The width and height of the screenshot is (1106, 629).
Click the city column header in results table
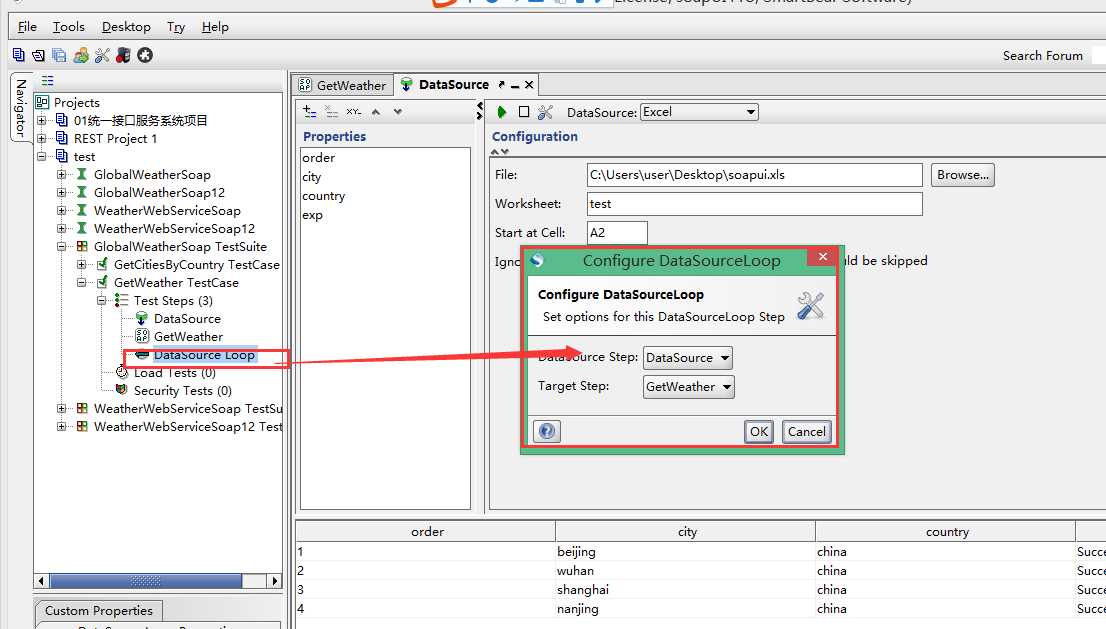(686, 532)
